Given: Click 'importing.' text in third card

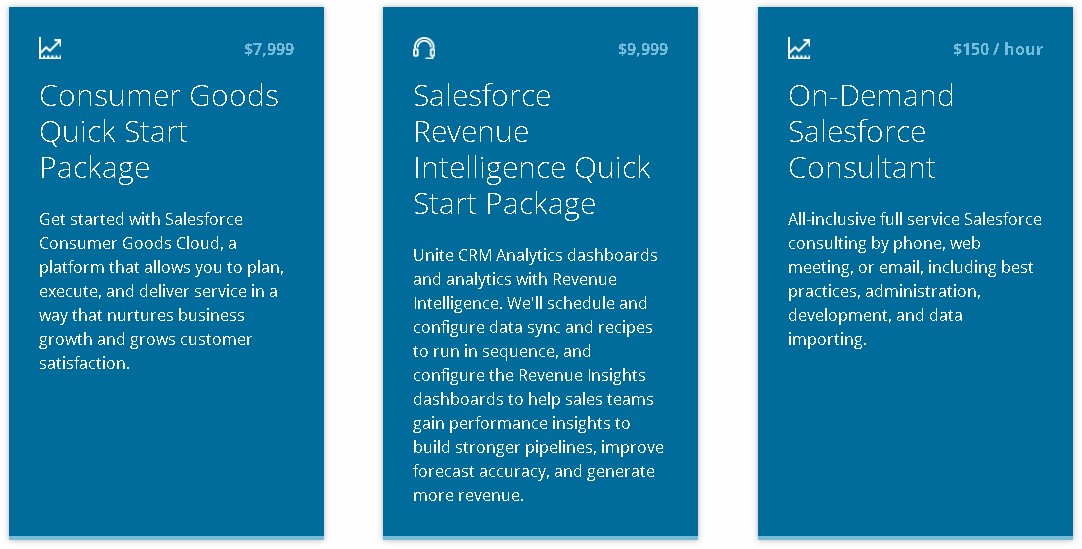Looking at the screenshot, I should click(827, 339).
